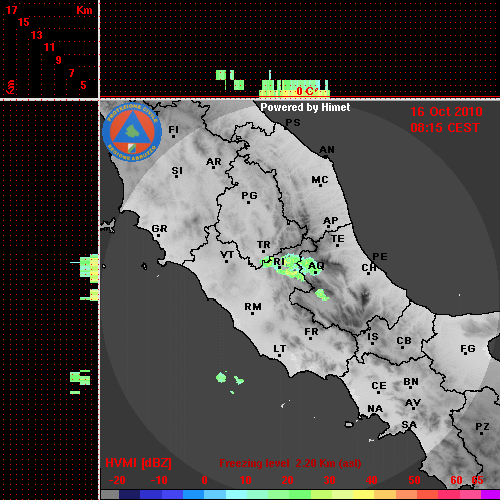Click the '11' km height label
500x500 pixels.
[x=49, y=48]
